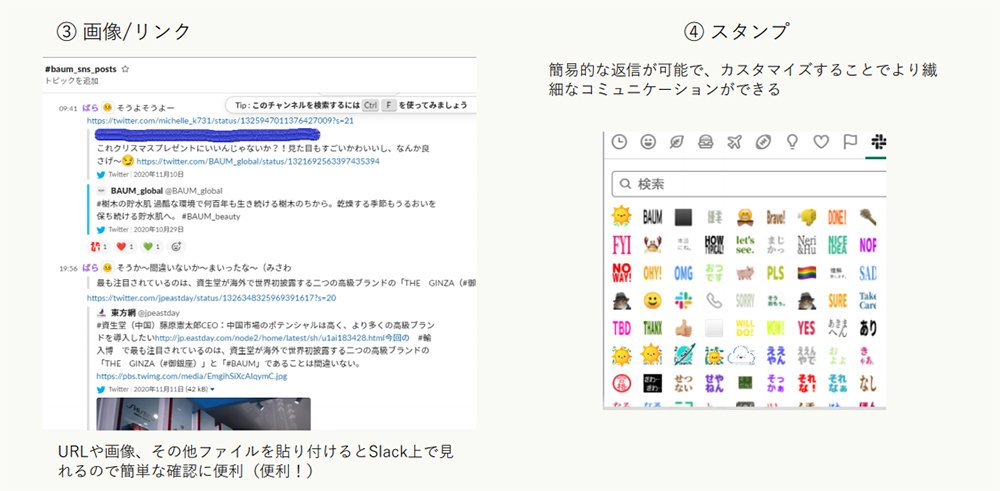Pick the blue ええやん emoji
The width and height of the screenshot is (1000, 491).
click(776, 355)
